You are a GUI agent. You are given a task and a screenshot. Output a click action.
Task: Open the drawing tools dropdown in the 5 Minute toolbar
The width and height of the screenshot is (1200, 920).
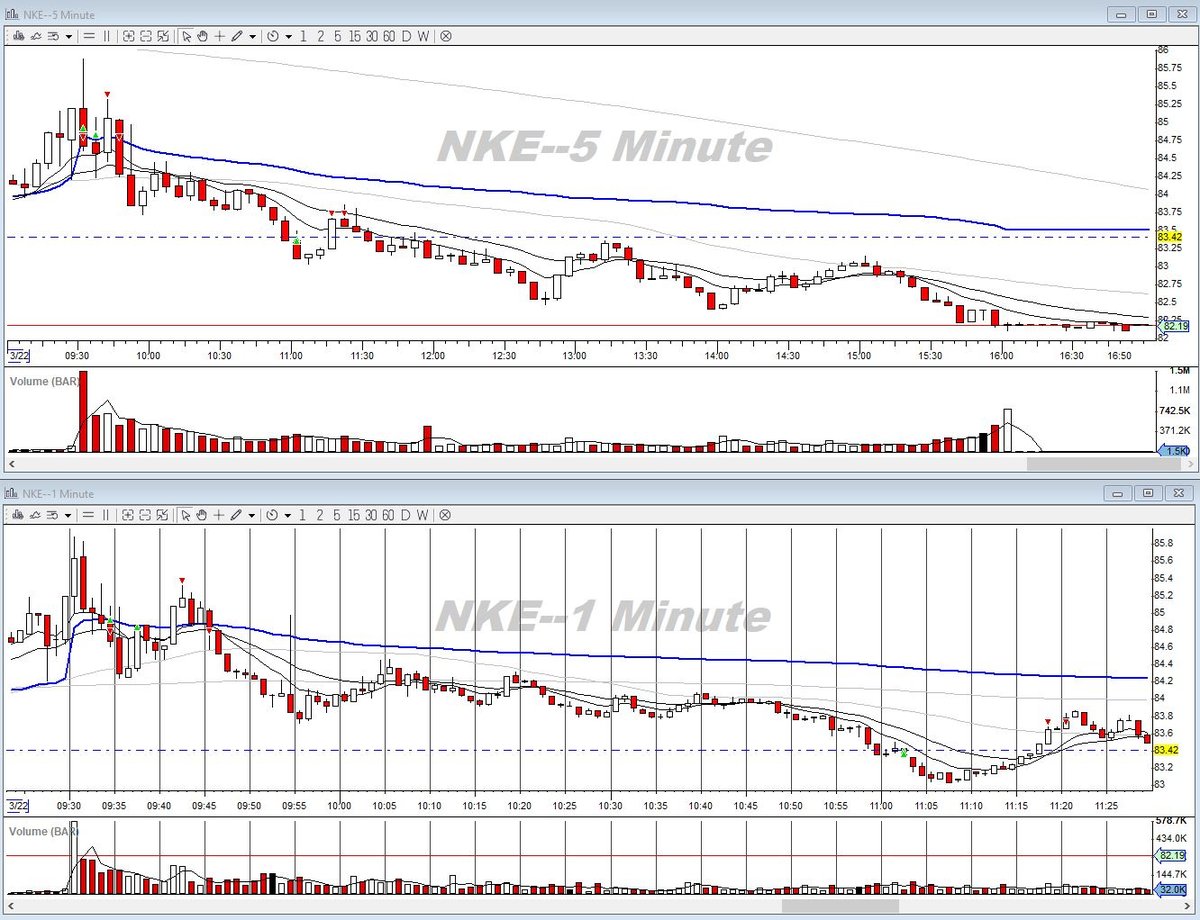(x=252, y=36)
